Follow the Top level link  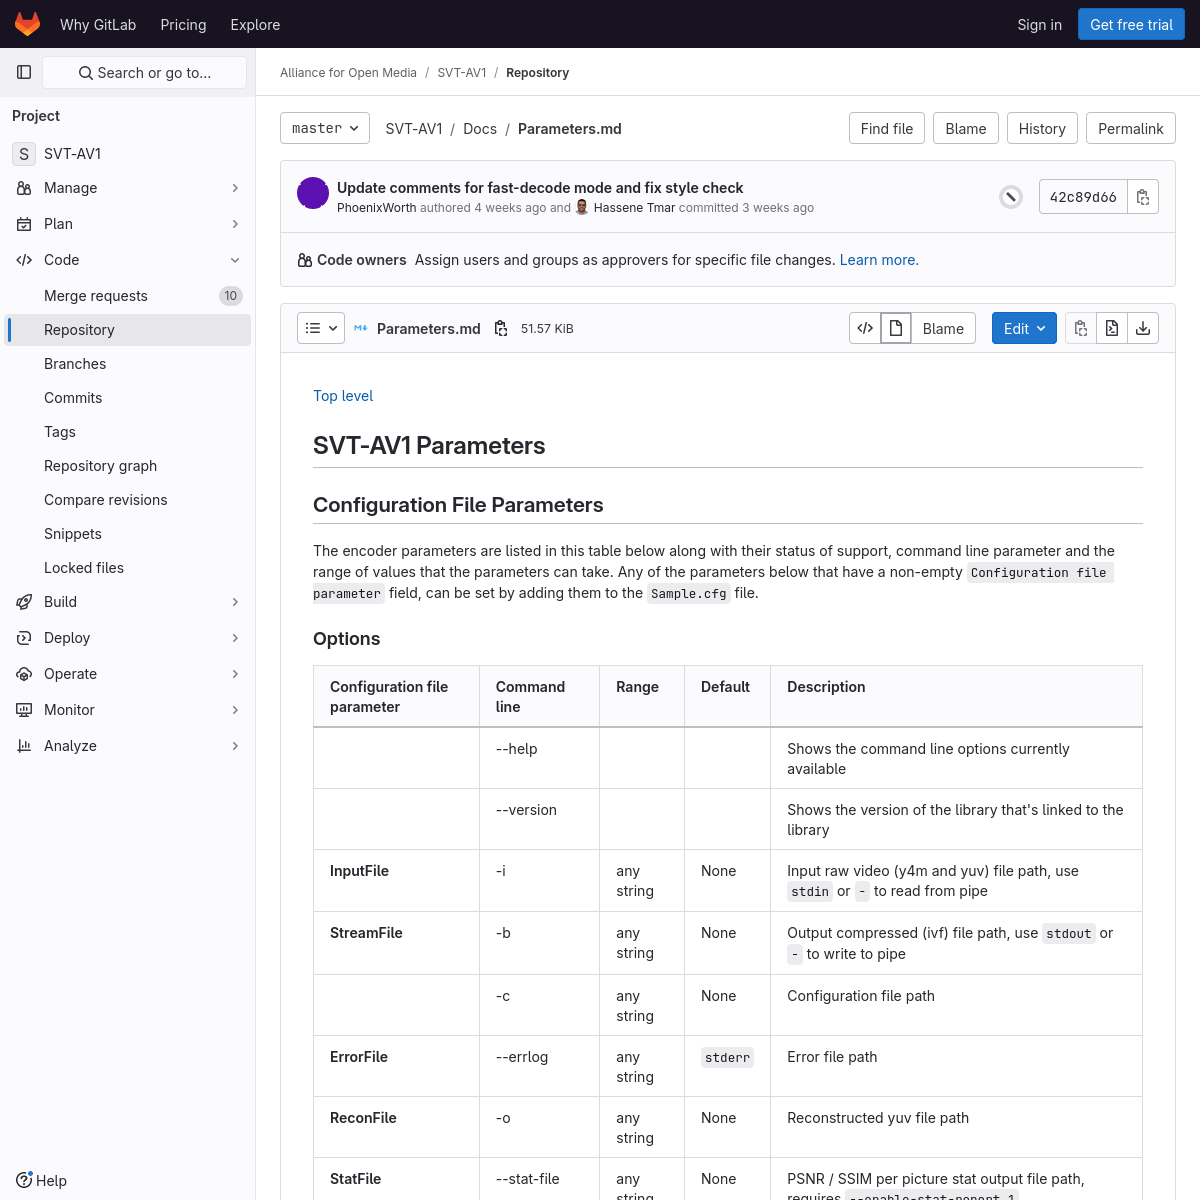click(x=343, y=396)
